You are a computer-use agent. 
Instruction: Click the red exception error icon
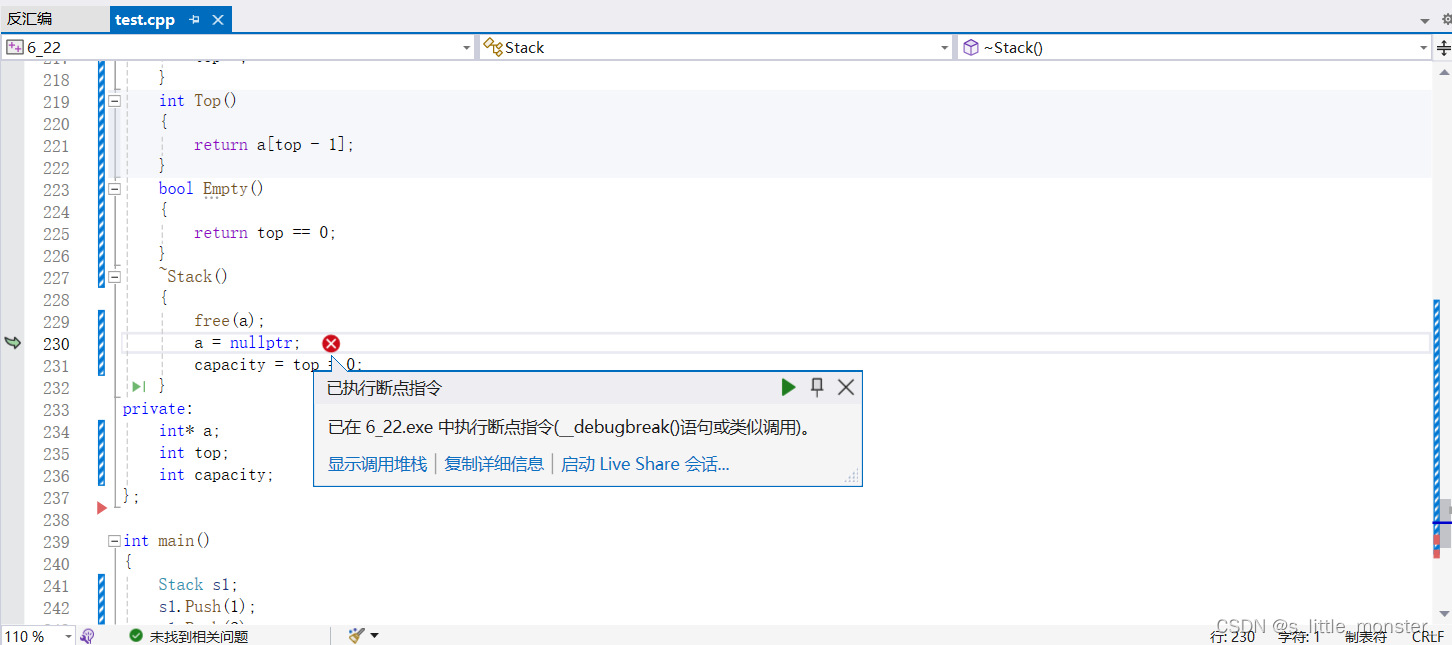(331, 343)
